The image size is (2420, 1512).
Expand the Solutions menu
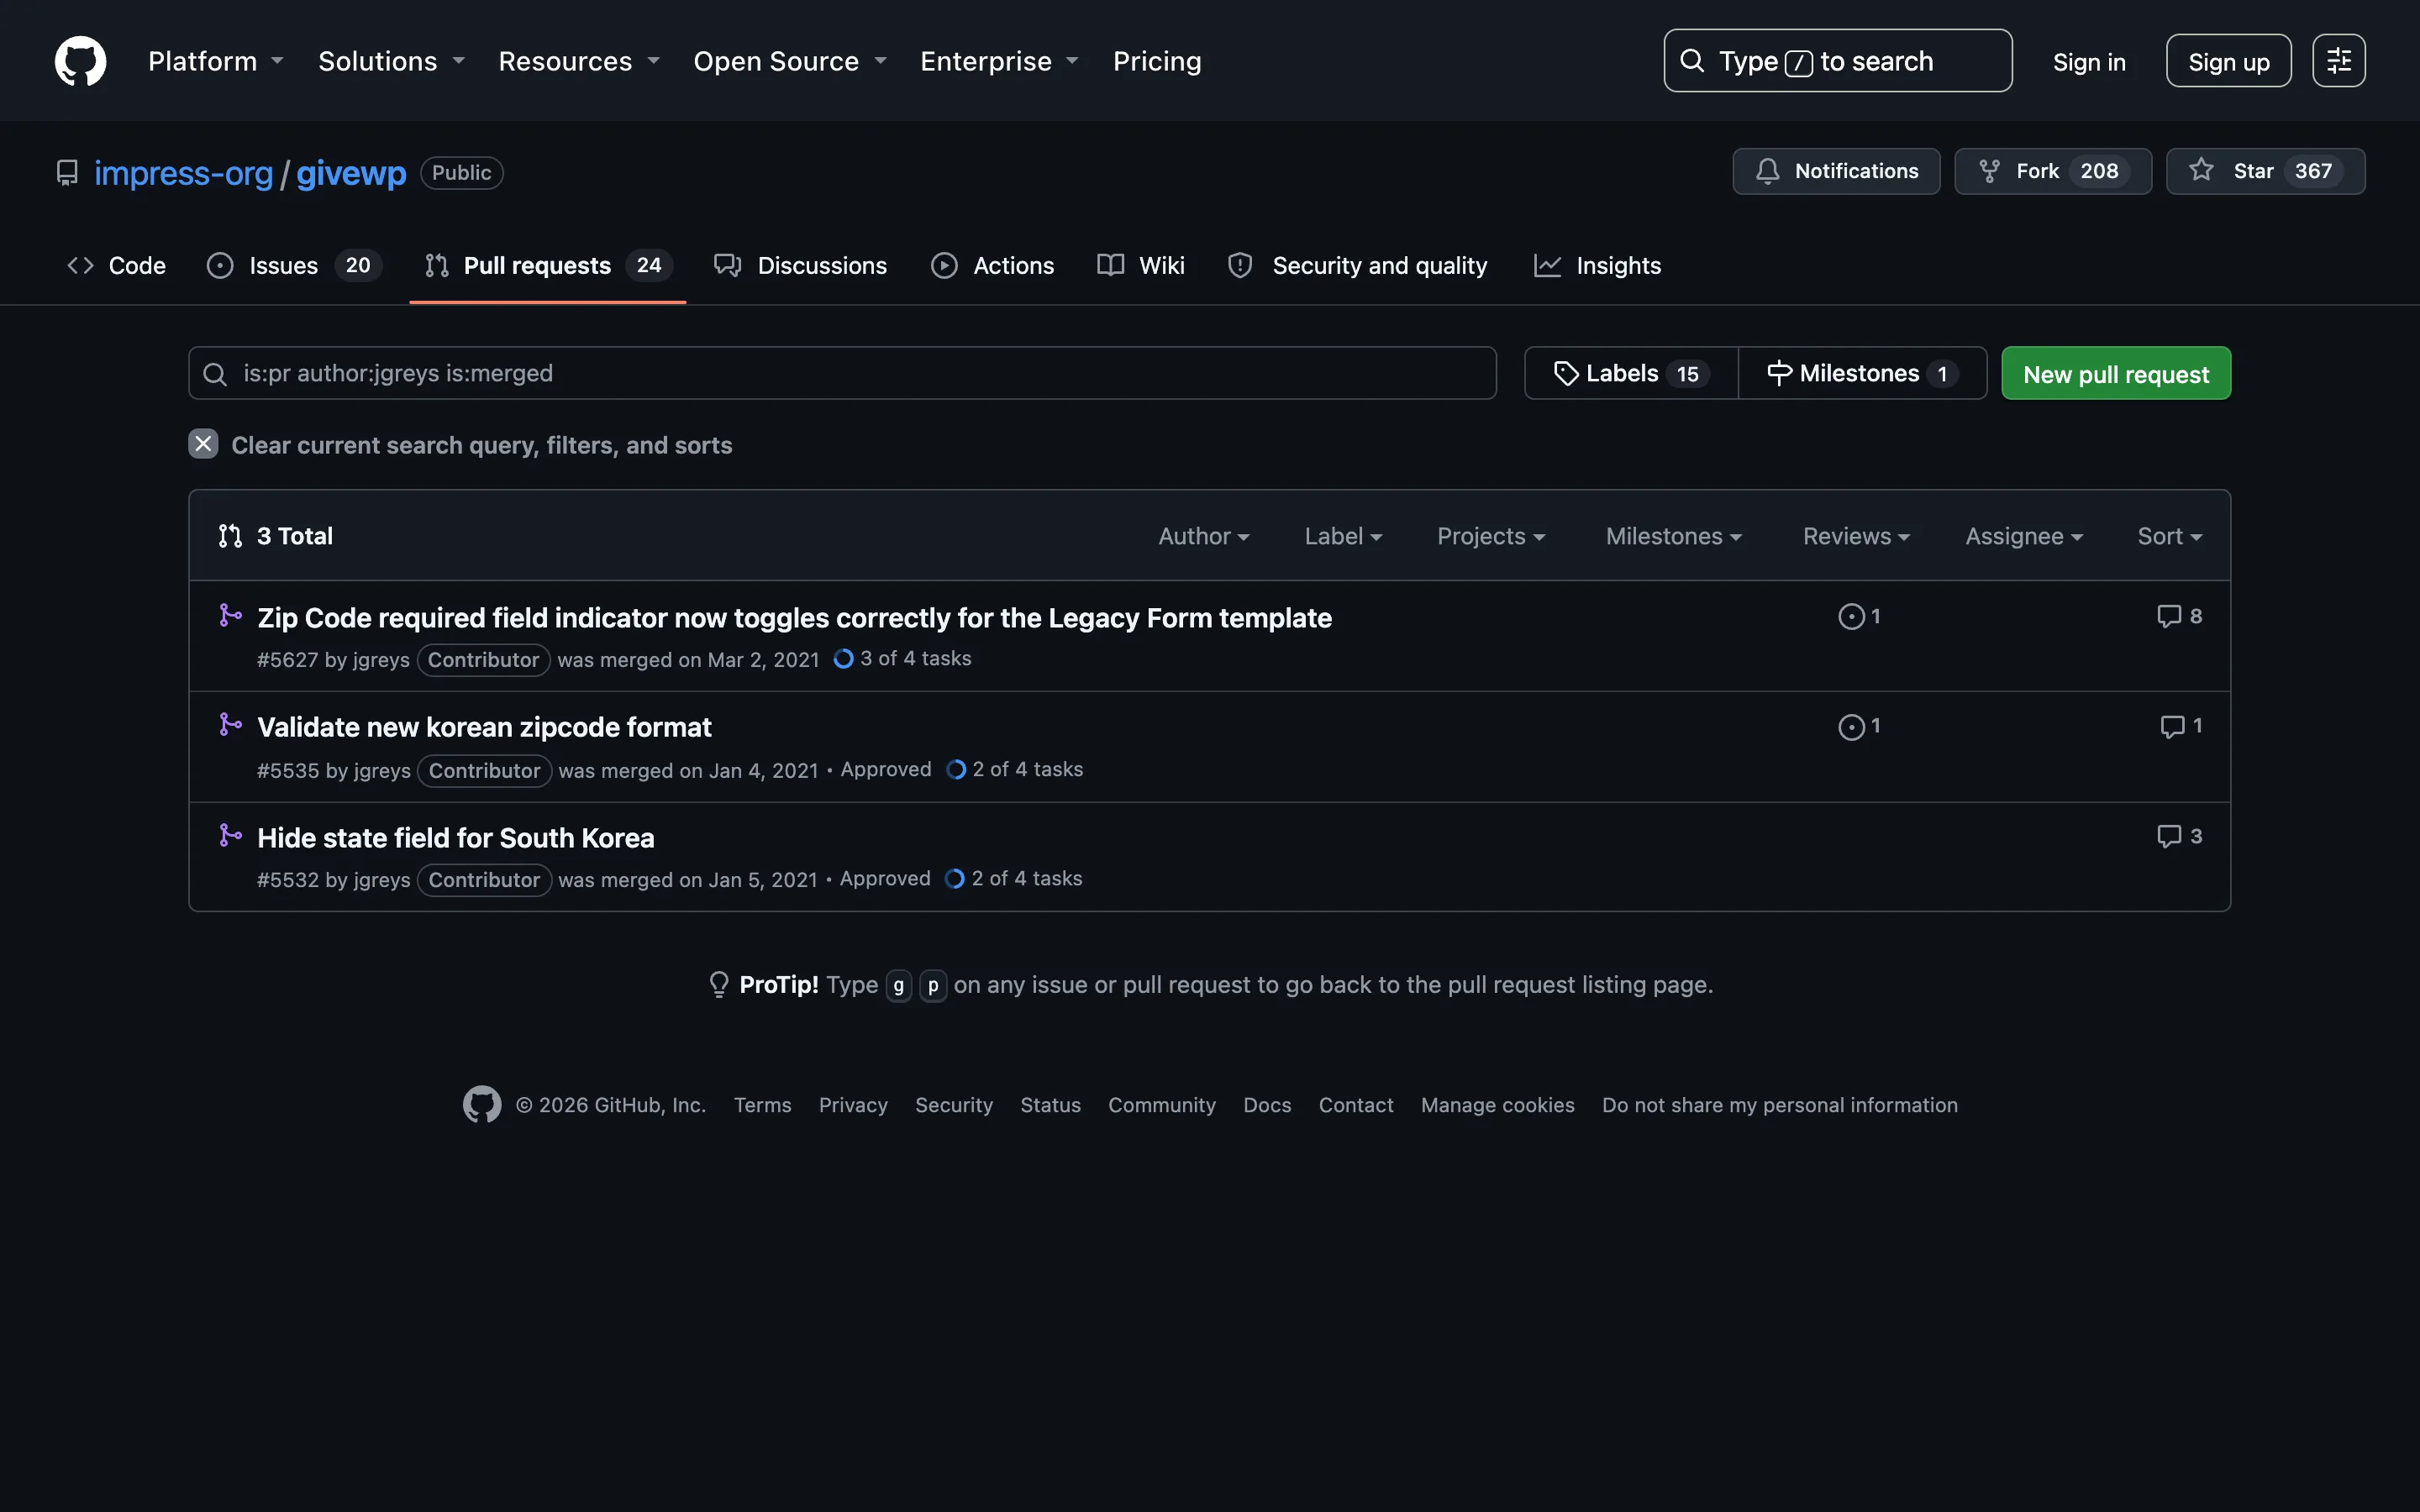391,61
